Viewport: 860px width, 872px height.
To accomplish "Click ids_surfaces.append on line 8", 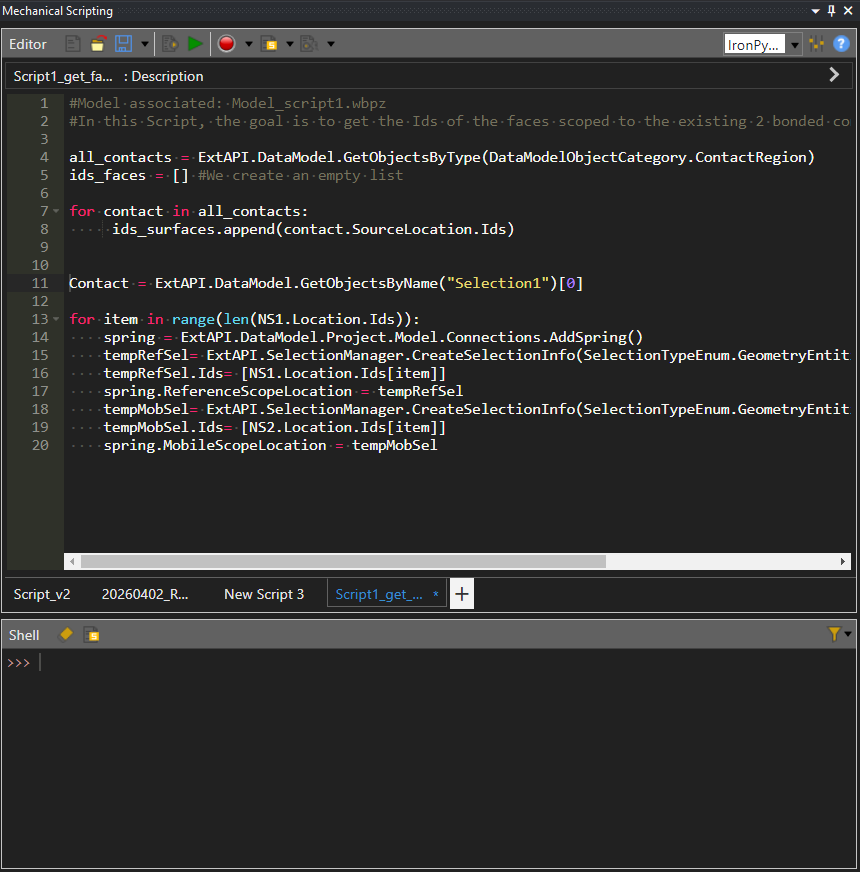I will 194,229.
